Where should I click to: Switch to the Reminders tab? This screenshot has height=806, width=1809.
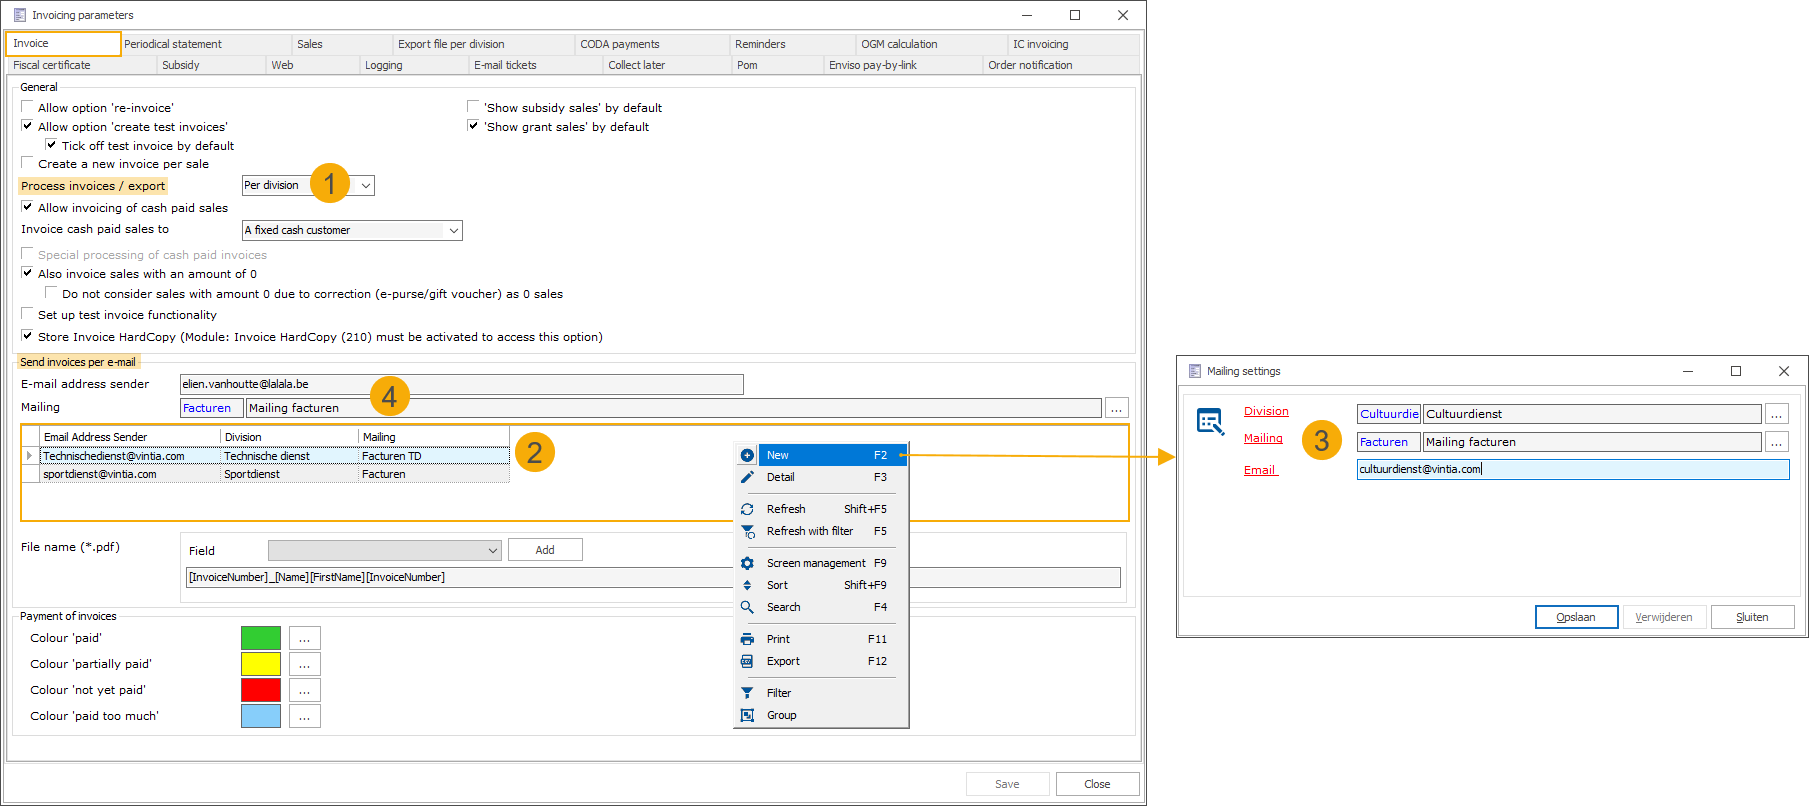[760, 44]
